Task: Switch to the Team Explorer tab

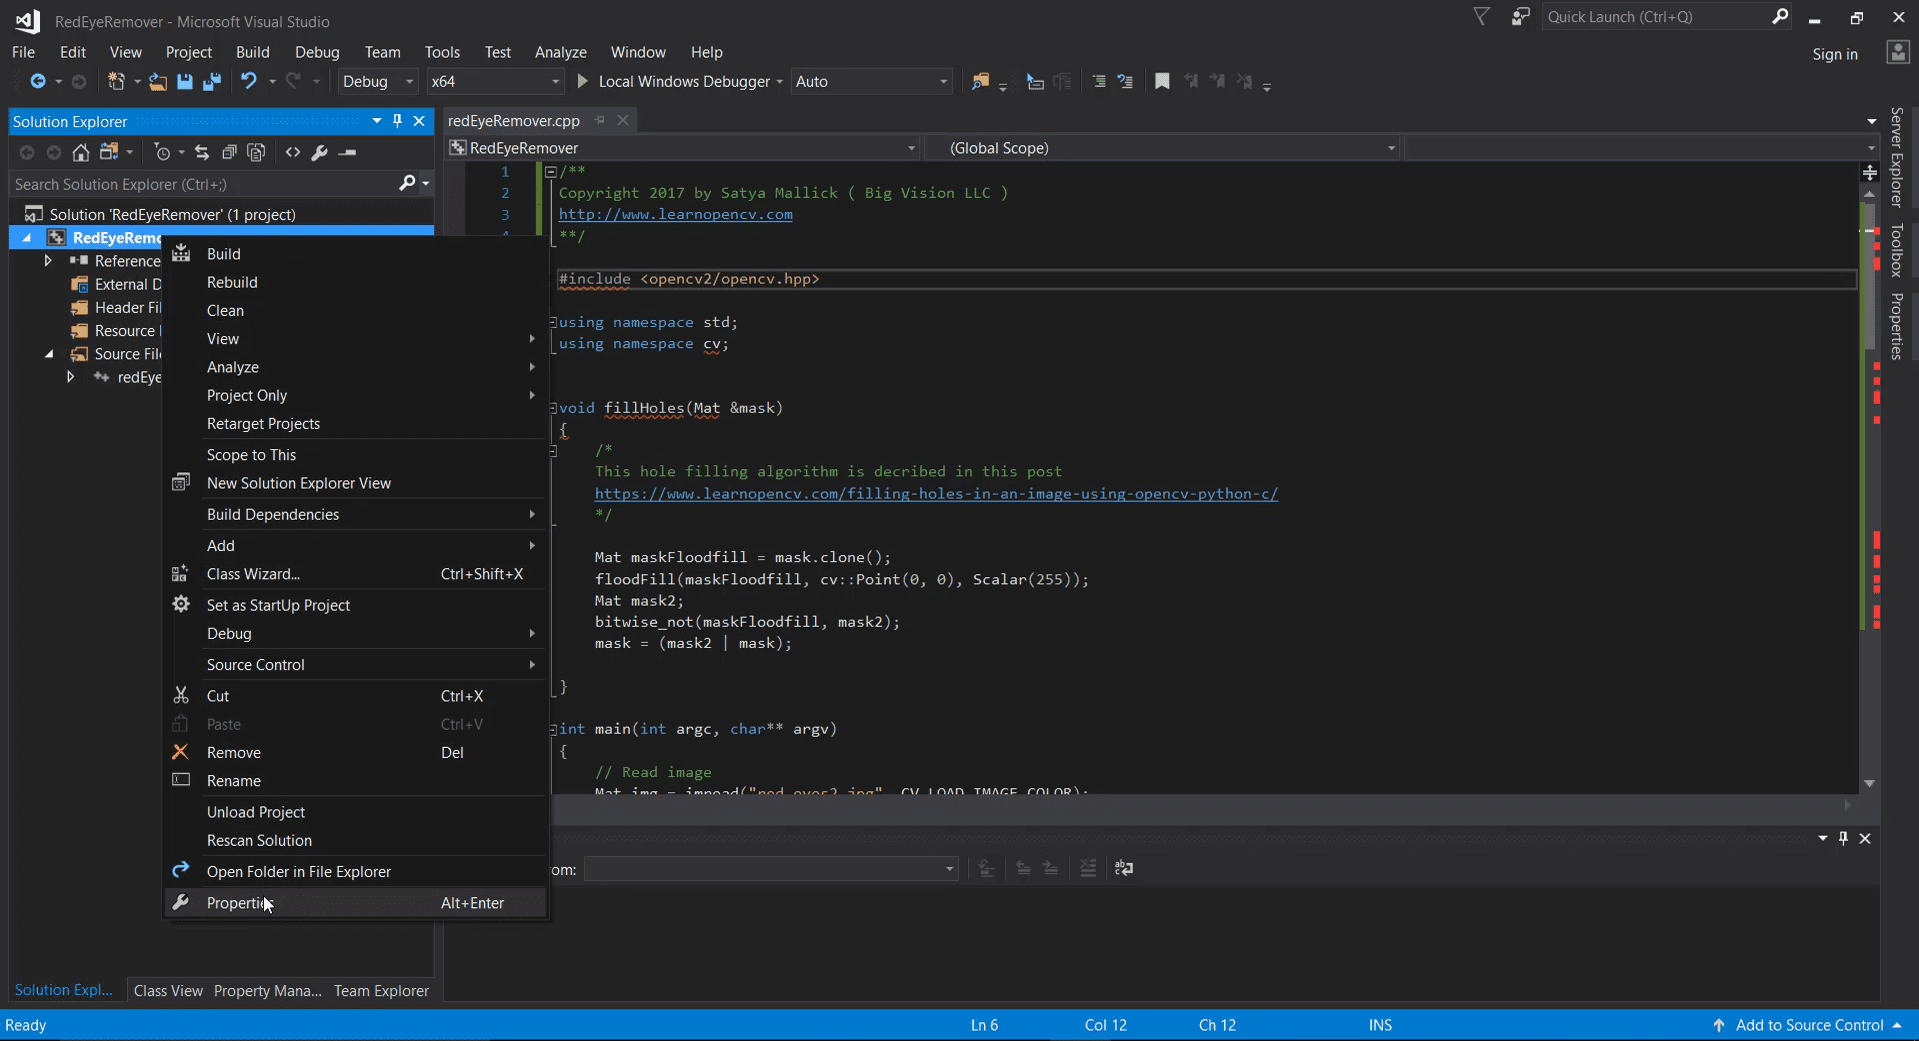Action: [381, 991]
